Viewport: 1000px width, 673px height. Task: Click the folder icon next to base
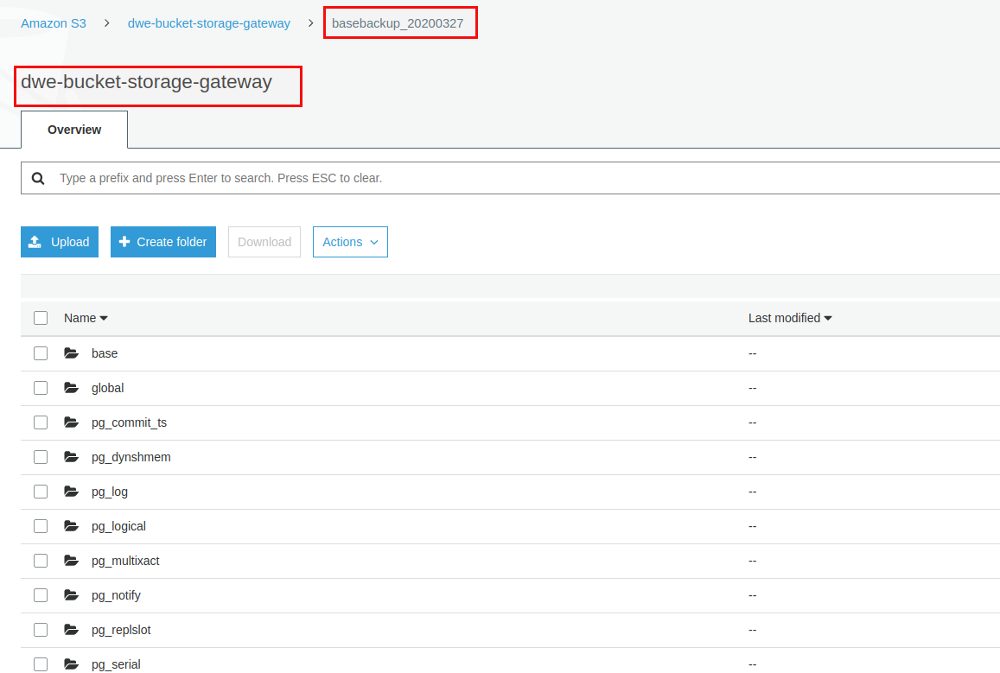tap(71, 353)
